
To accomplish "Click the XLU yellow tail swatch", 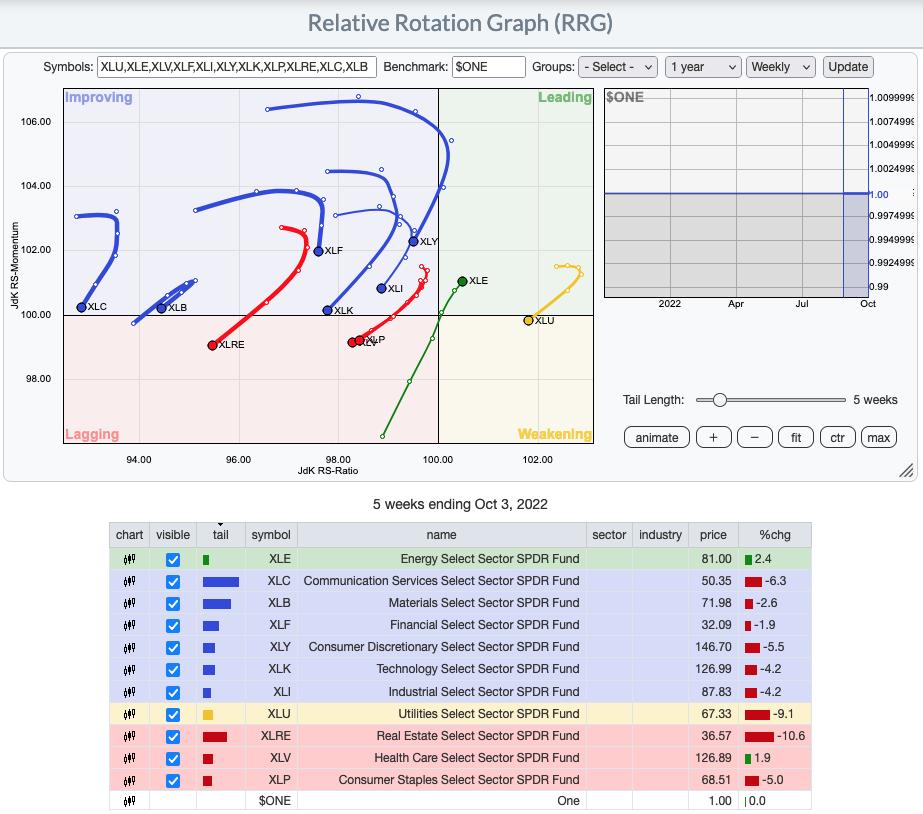I will 208,715.
